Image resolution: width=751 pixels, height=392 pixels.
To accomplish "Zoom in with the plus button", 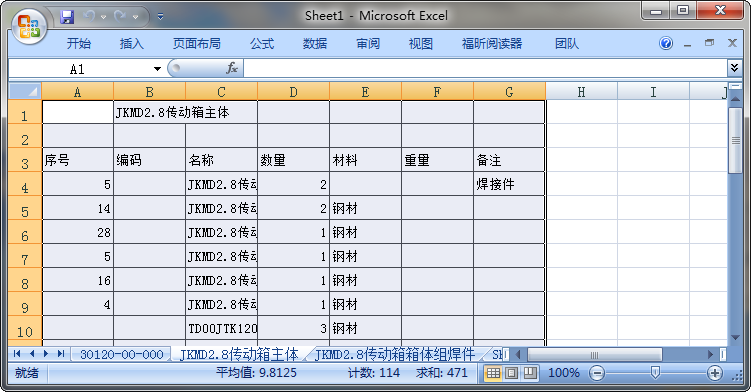I will [715, 373].
